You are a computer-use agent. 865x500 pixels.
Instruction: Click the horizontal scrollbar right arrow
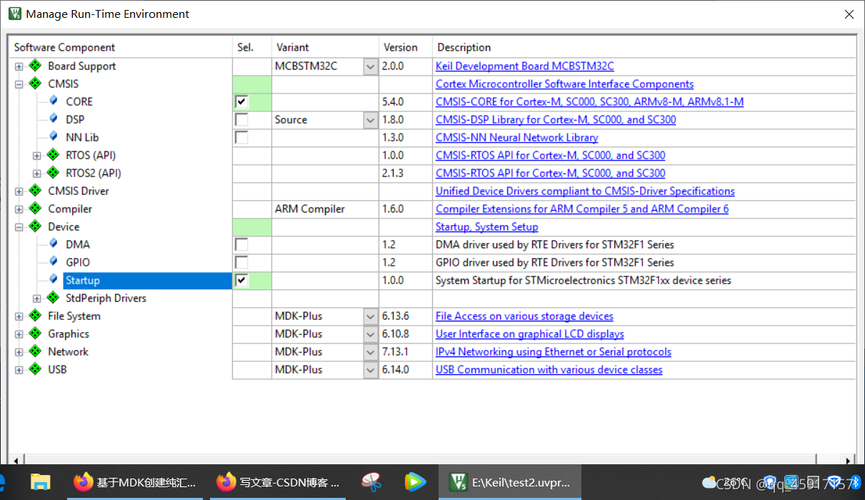[x=848, y=459]
